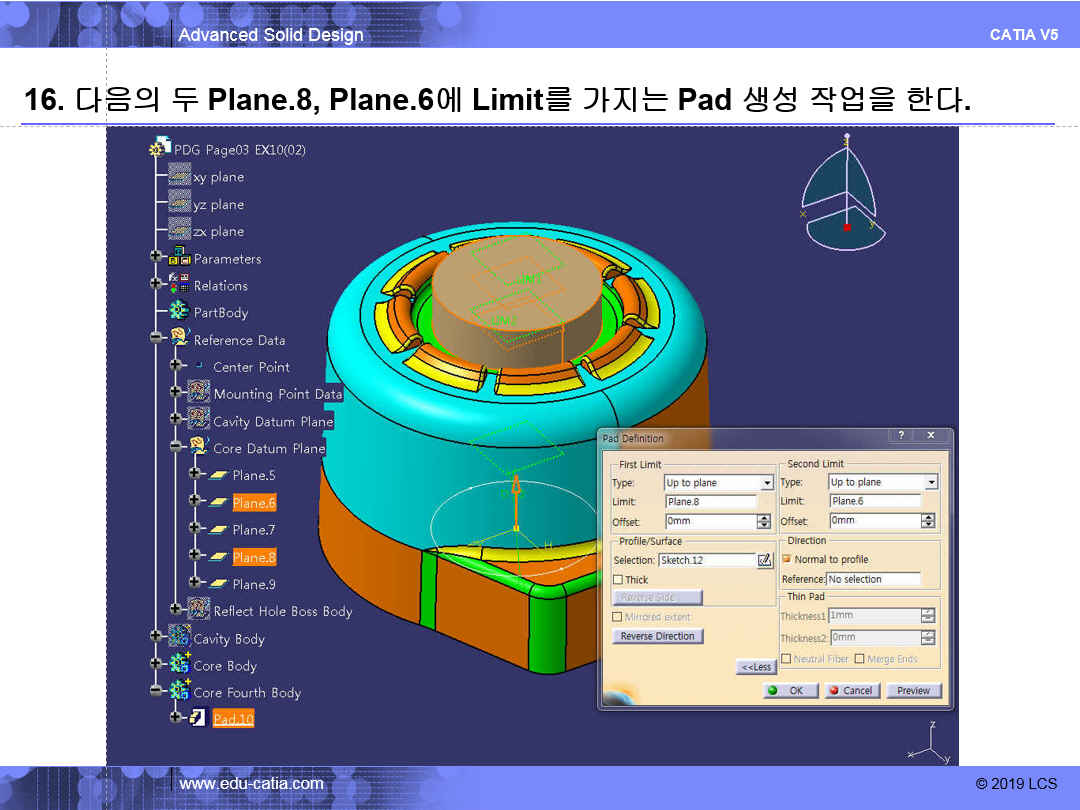
Task: Select the Parameters node icon
Action: pyautogui.click(x=180, y=258)
